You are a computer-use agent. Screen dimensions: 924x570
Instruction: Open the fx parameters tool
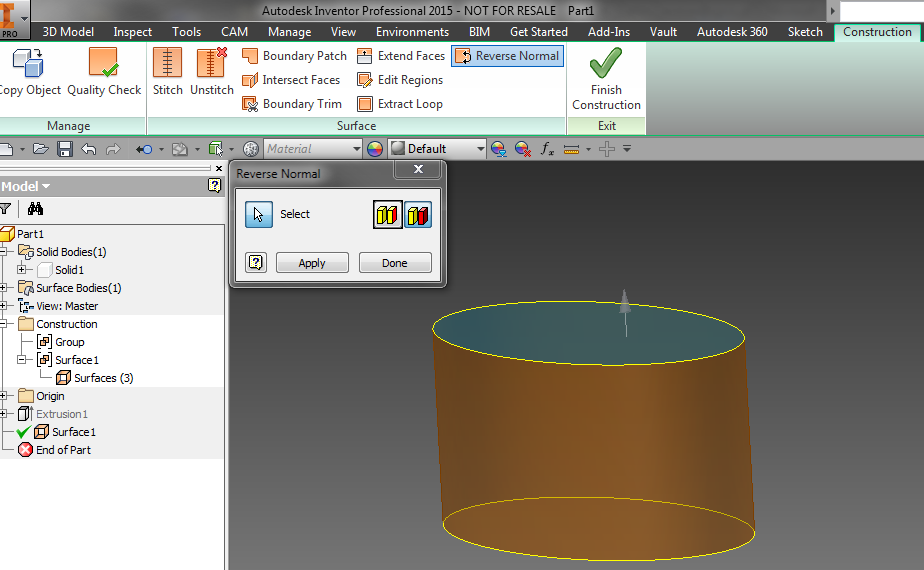click(547, 149)
